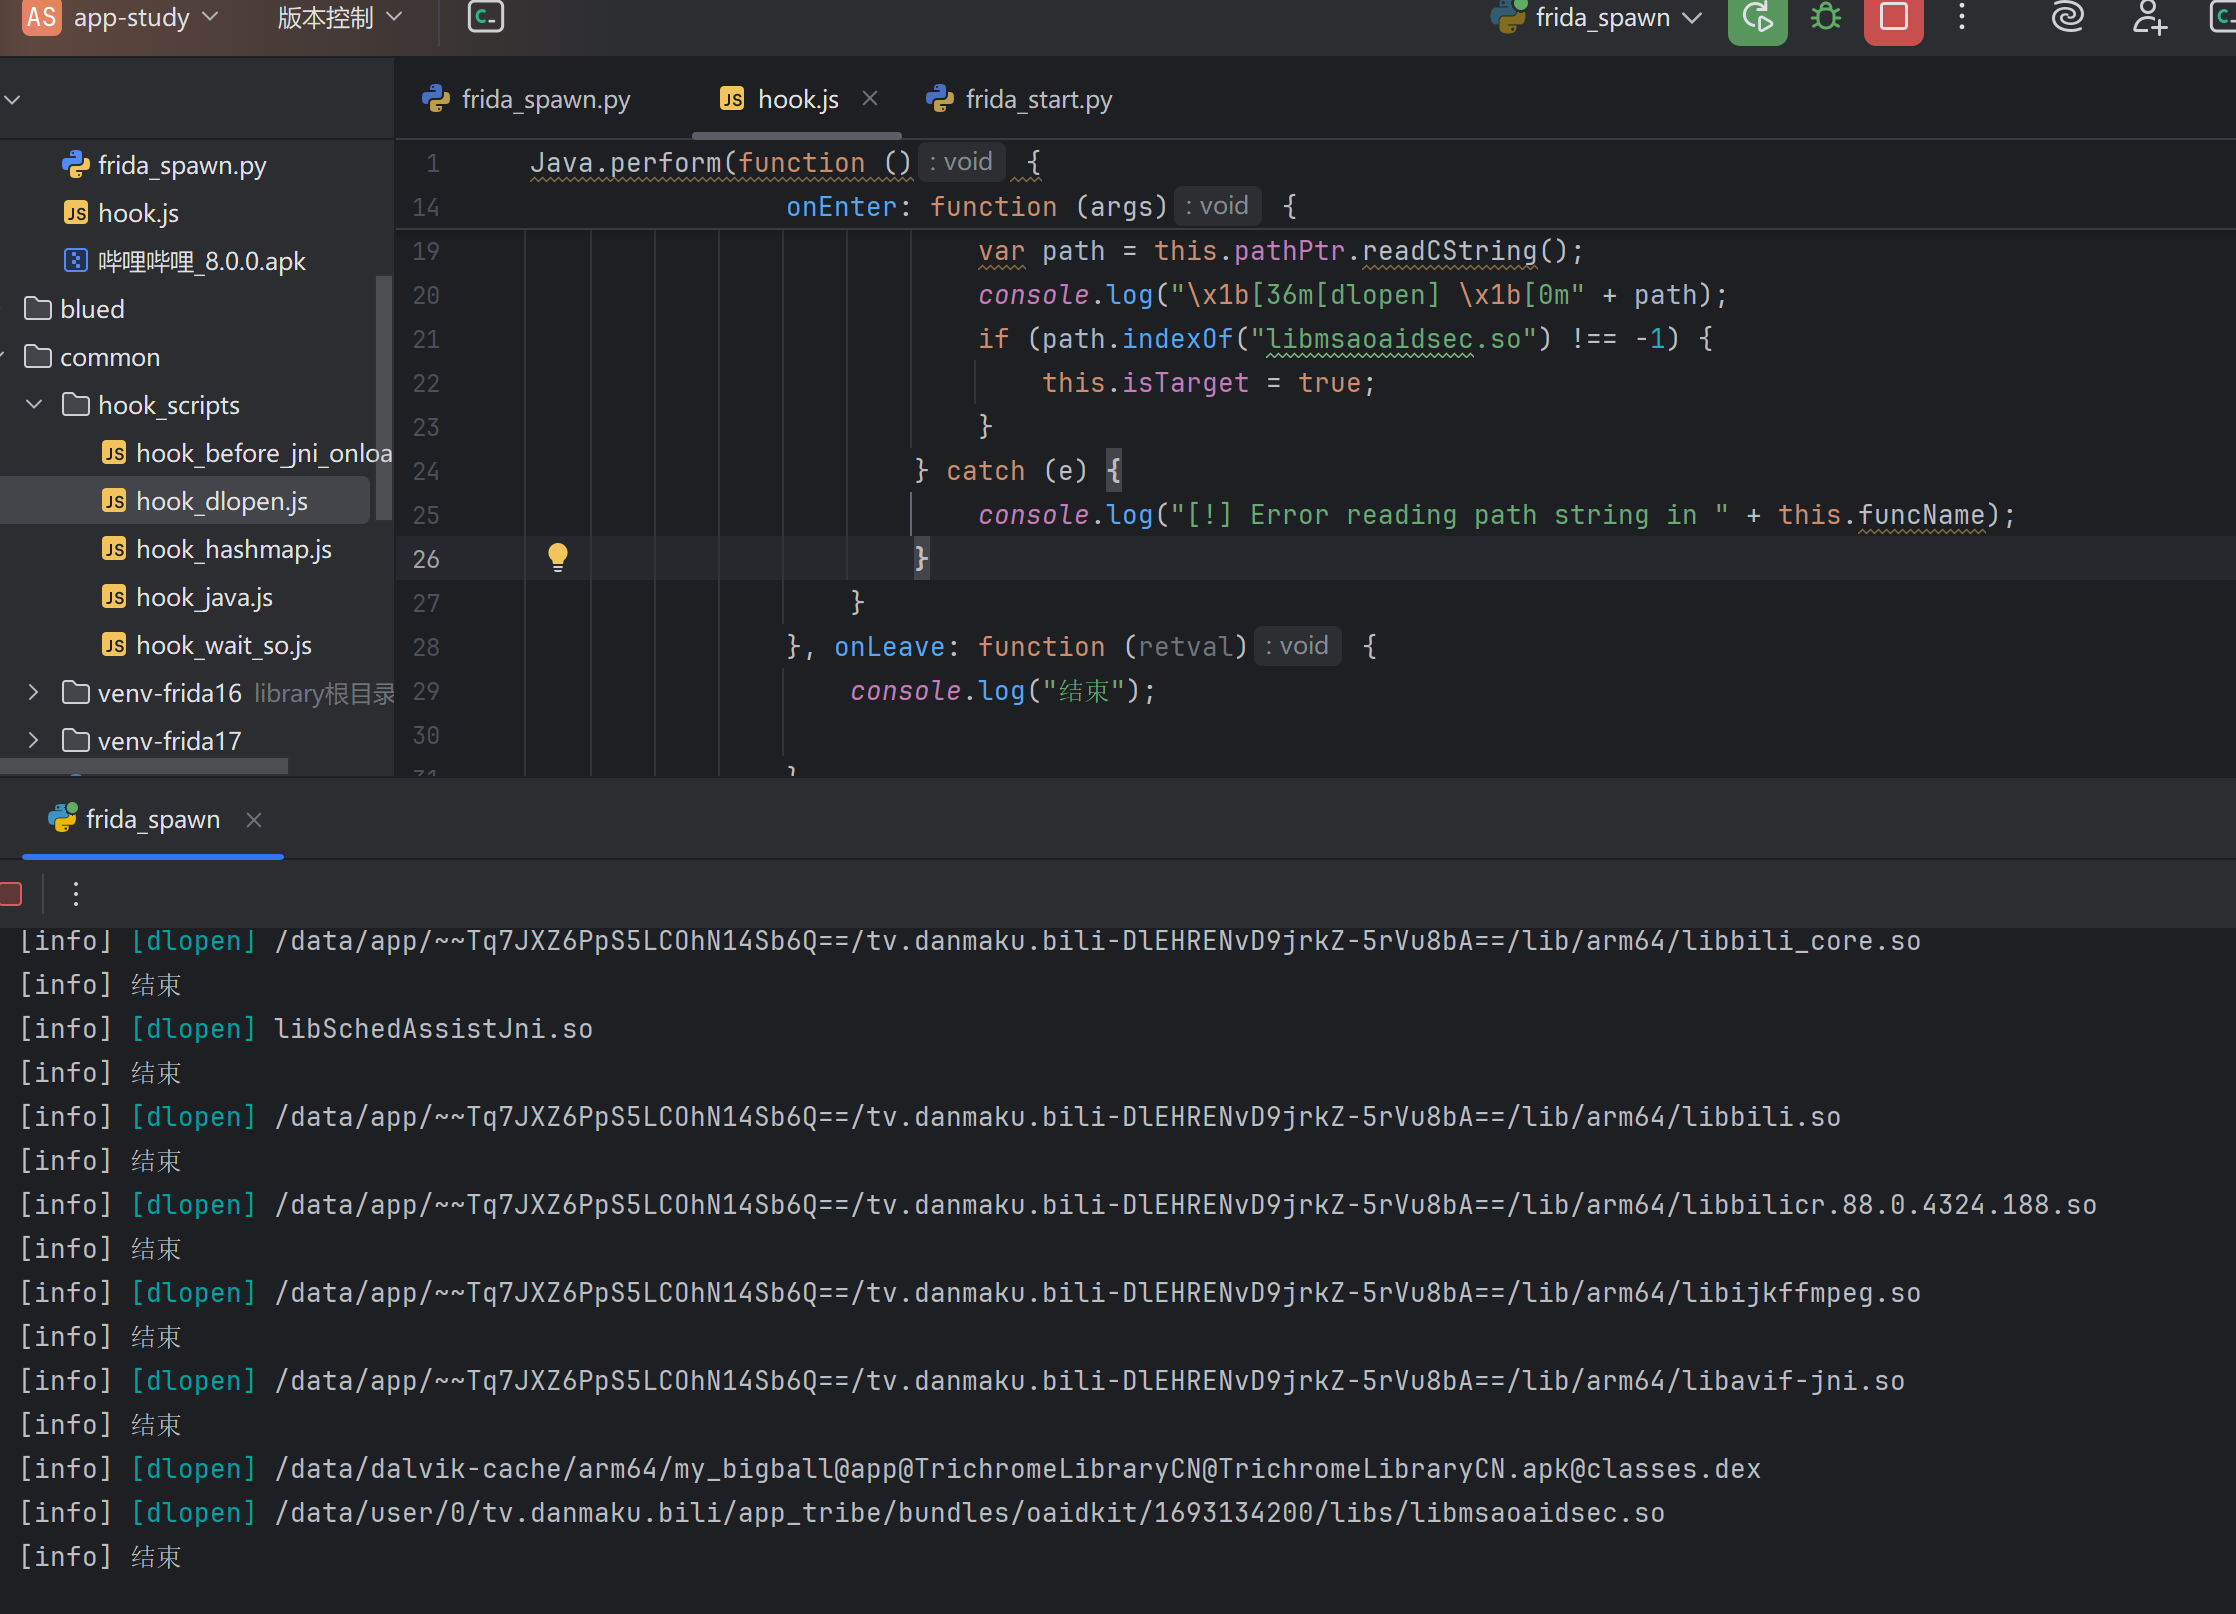Screen dimensions: 2236x1614
Task: Click the readCString call on line 19
Action: click(1450, 251)
